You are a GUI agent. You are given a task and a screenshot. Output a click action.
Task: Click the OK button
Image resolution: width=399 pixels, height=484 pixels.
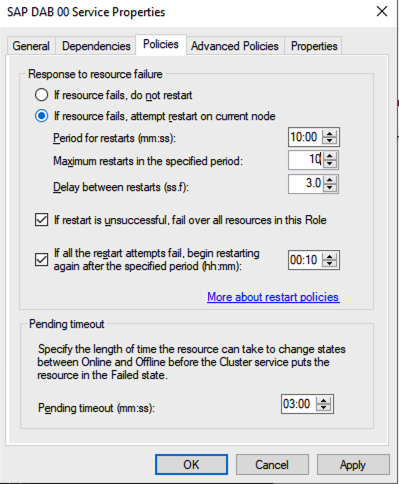point(191,464)
